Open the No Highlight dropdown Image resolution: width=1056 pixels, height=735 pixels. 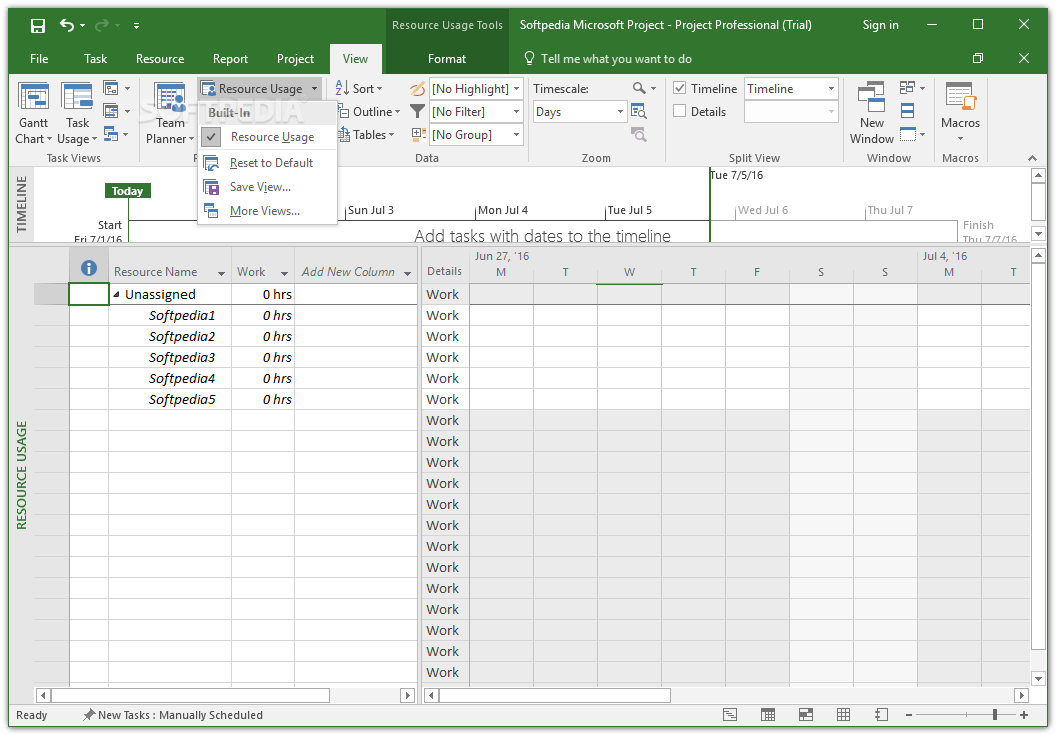pos(517,88)
